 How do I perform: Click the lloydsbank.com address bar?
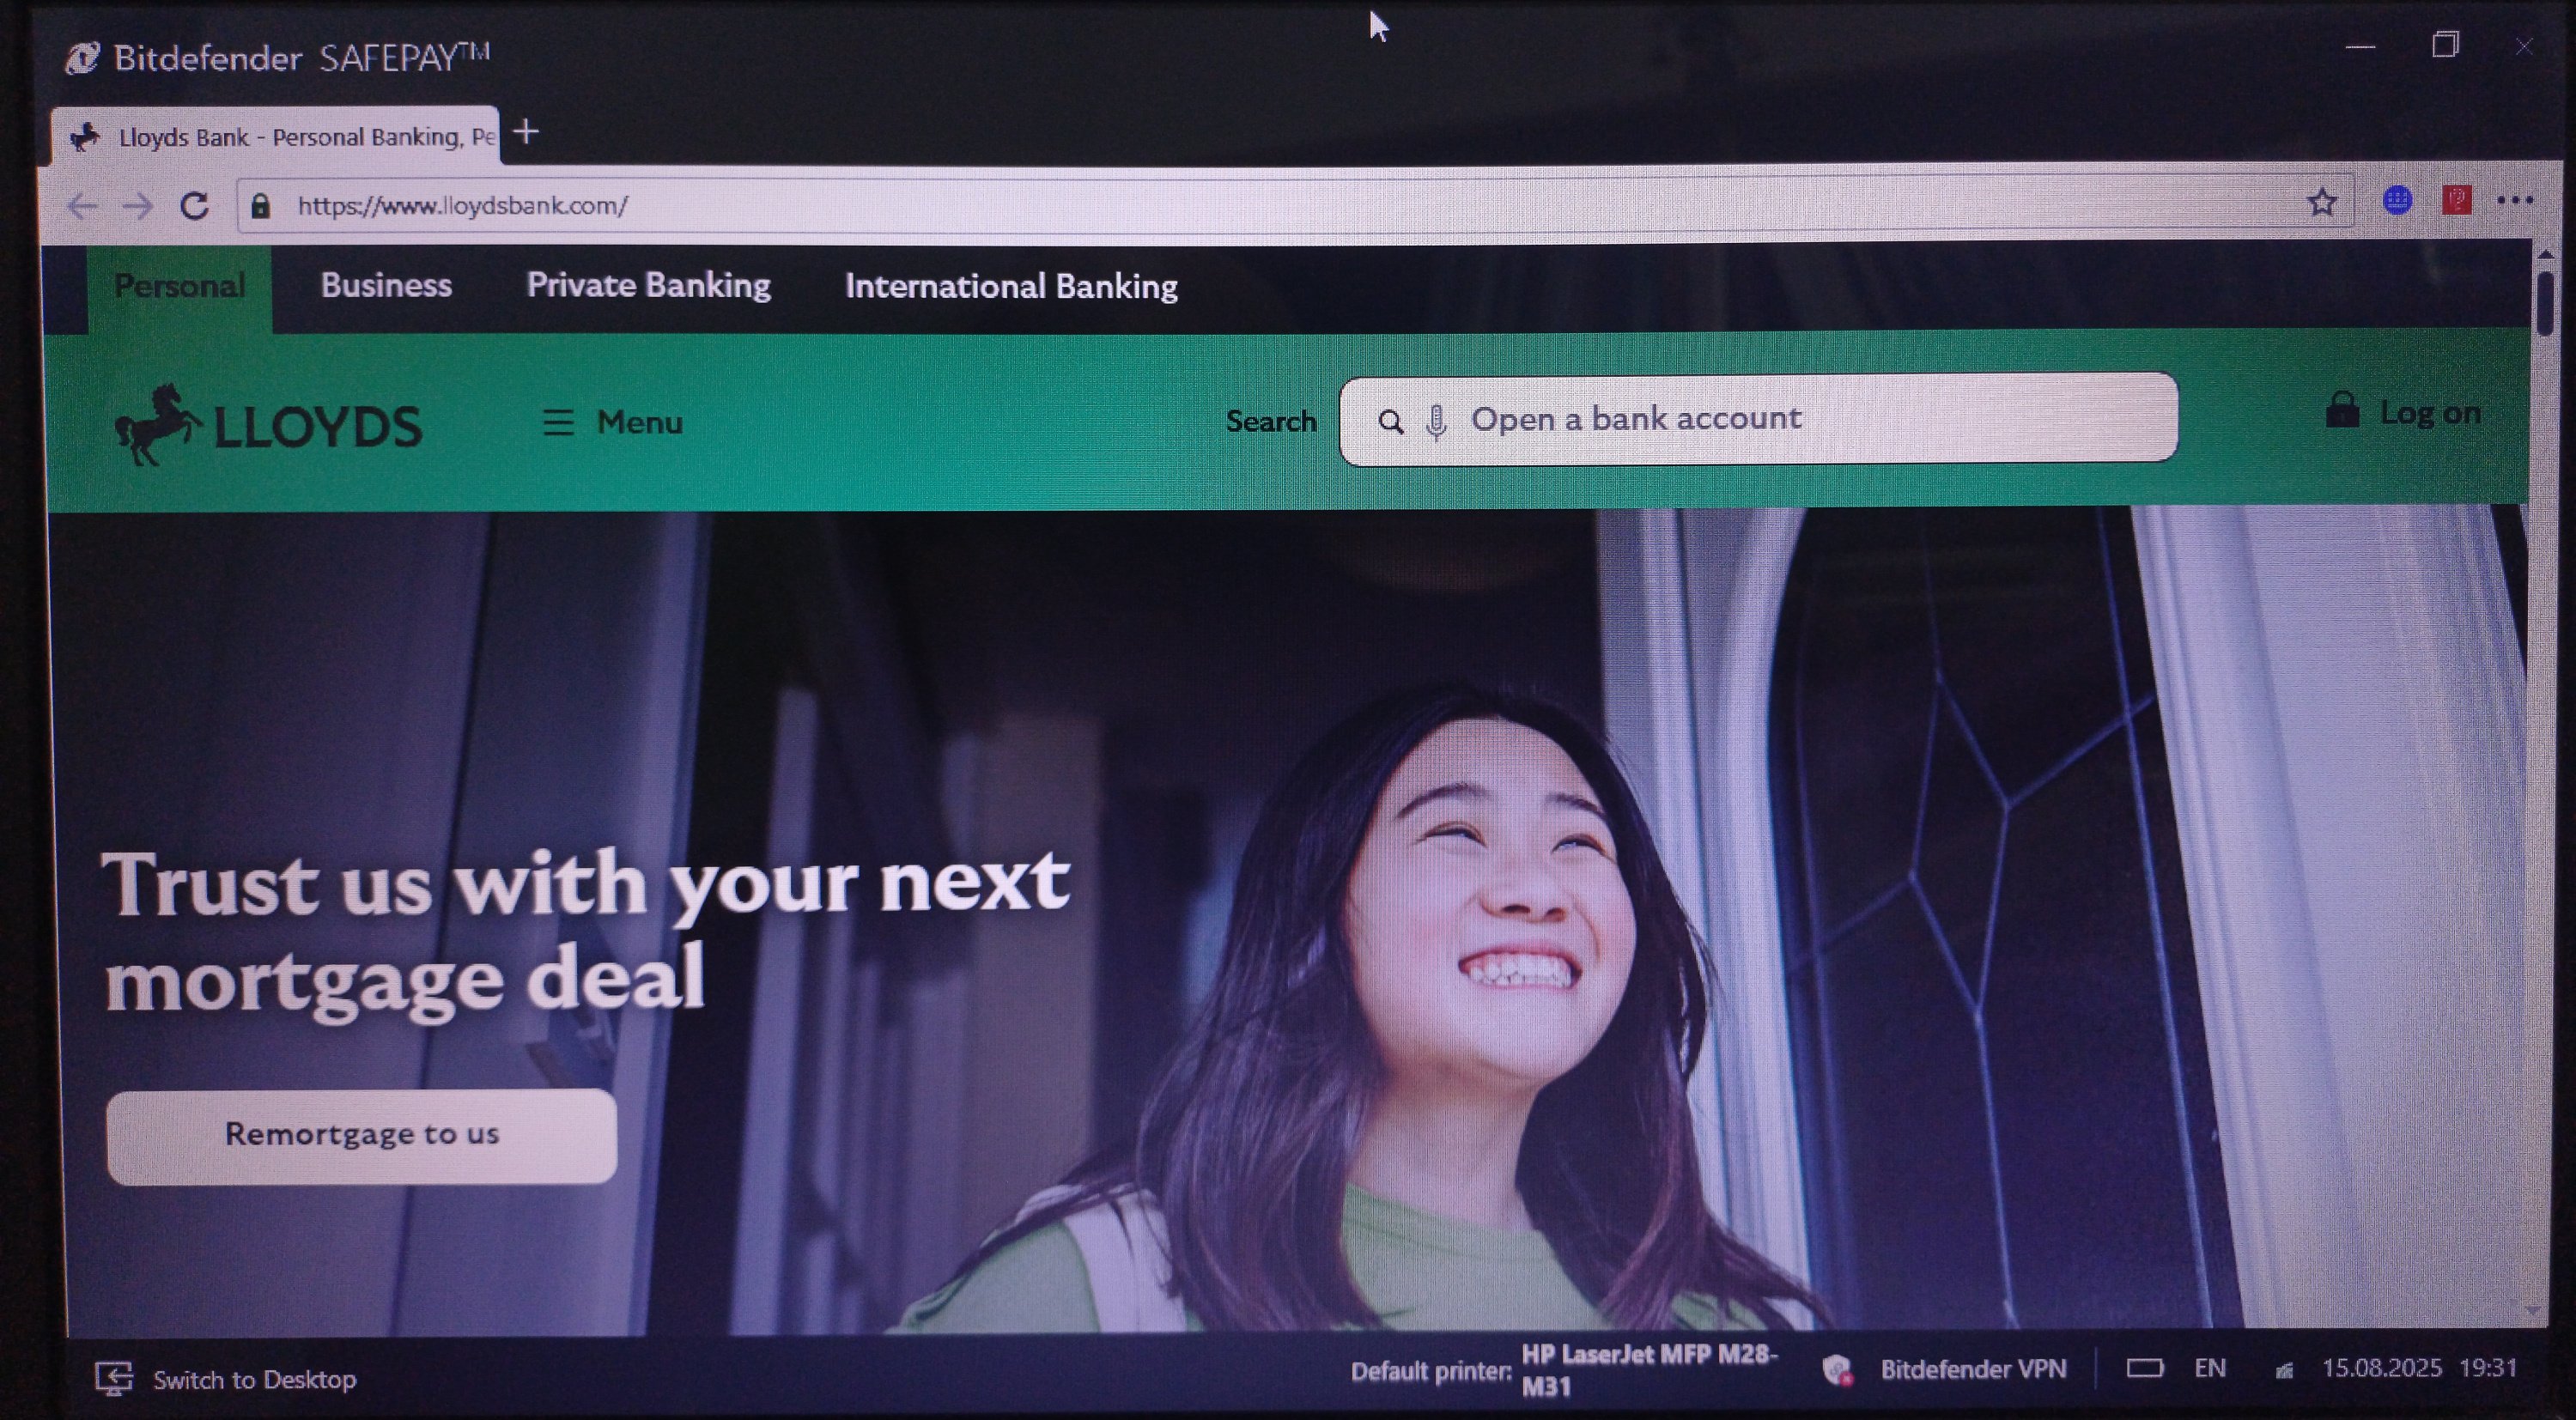(1294, 205)
